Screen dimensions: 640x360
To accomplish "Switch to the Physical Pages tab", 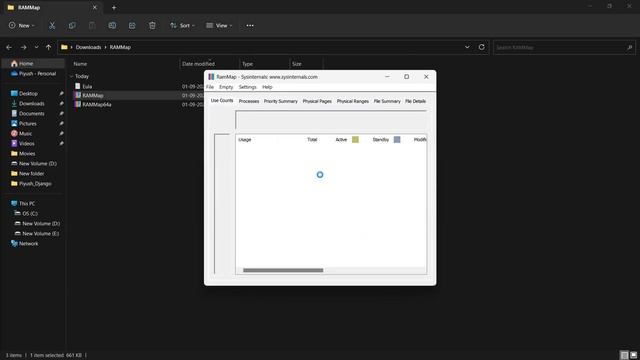I will 317,101.
